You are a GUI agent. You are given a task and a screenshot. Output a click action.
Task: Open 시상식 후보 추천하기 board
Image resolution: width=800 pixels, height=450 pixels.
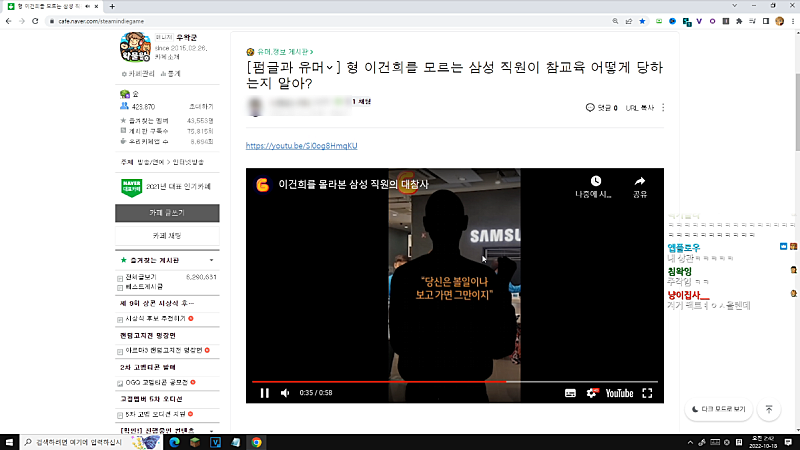(x=156, y=318)
